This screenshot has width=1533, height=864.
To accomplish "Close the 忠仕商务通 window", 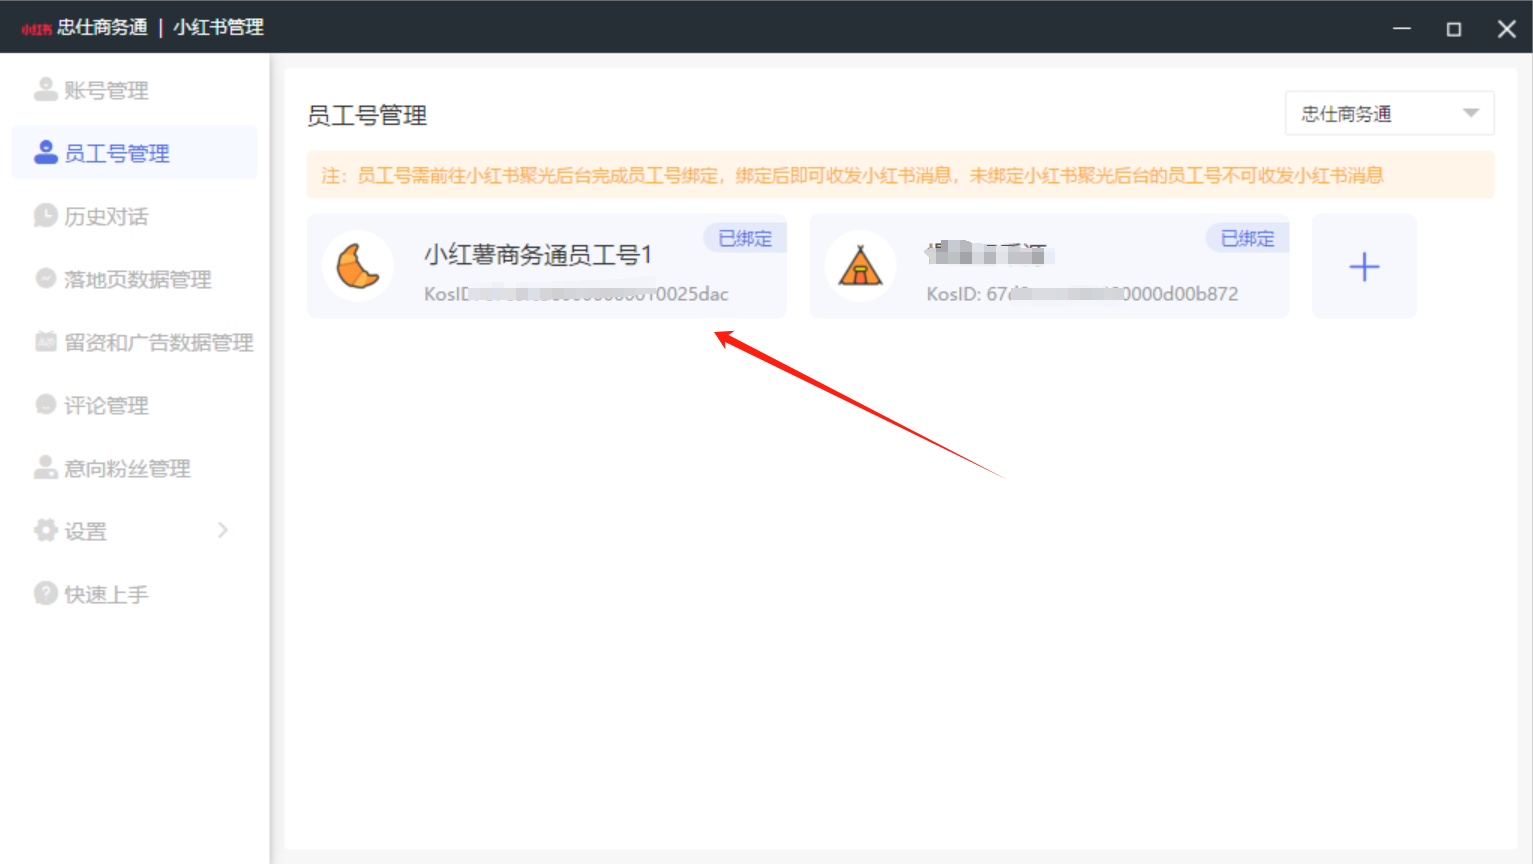I will (1507, 28).
